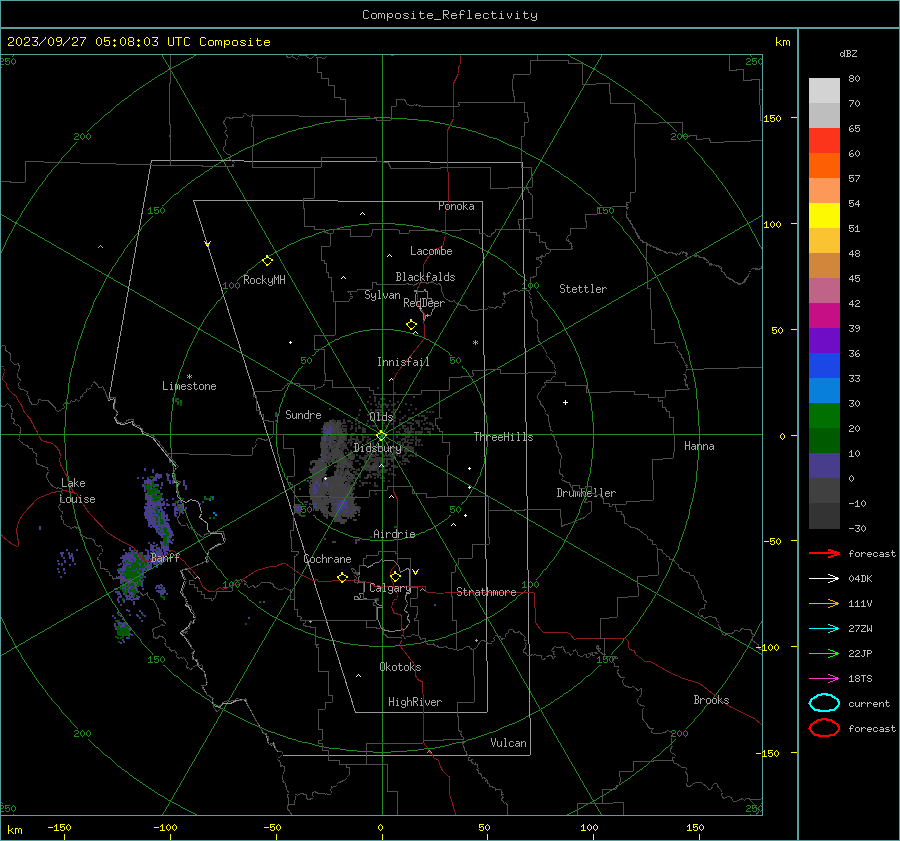The height and width of the screenshot is (841, 900).
Task: Click the green 22JP arrow legend icon
Action: click(824, 653)
